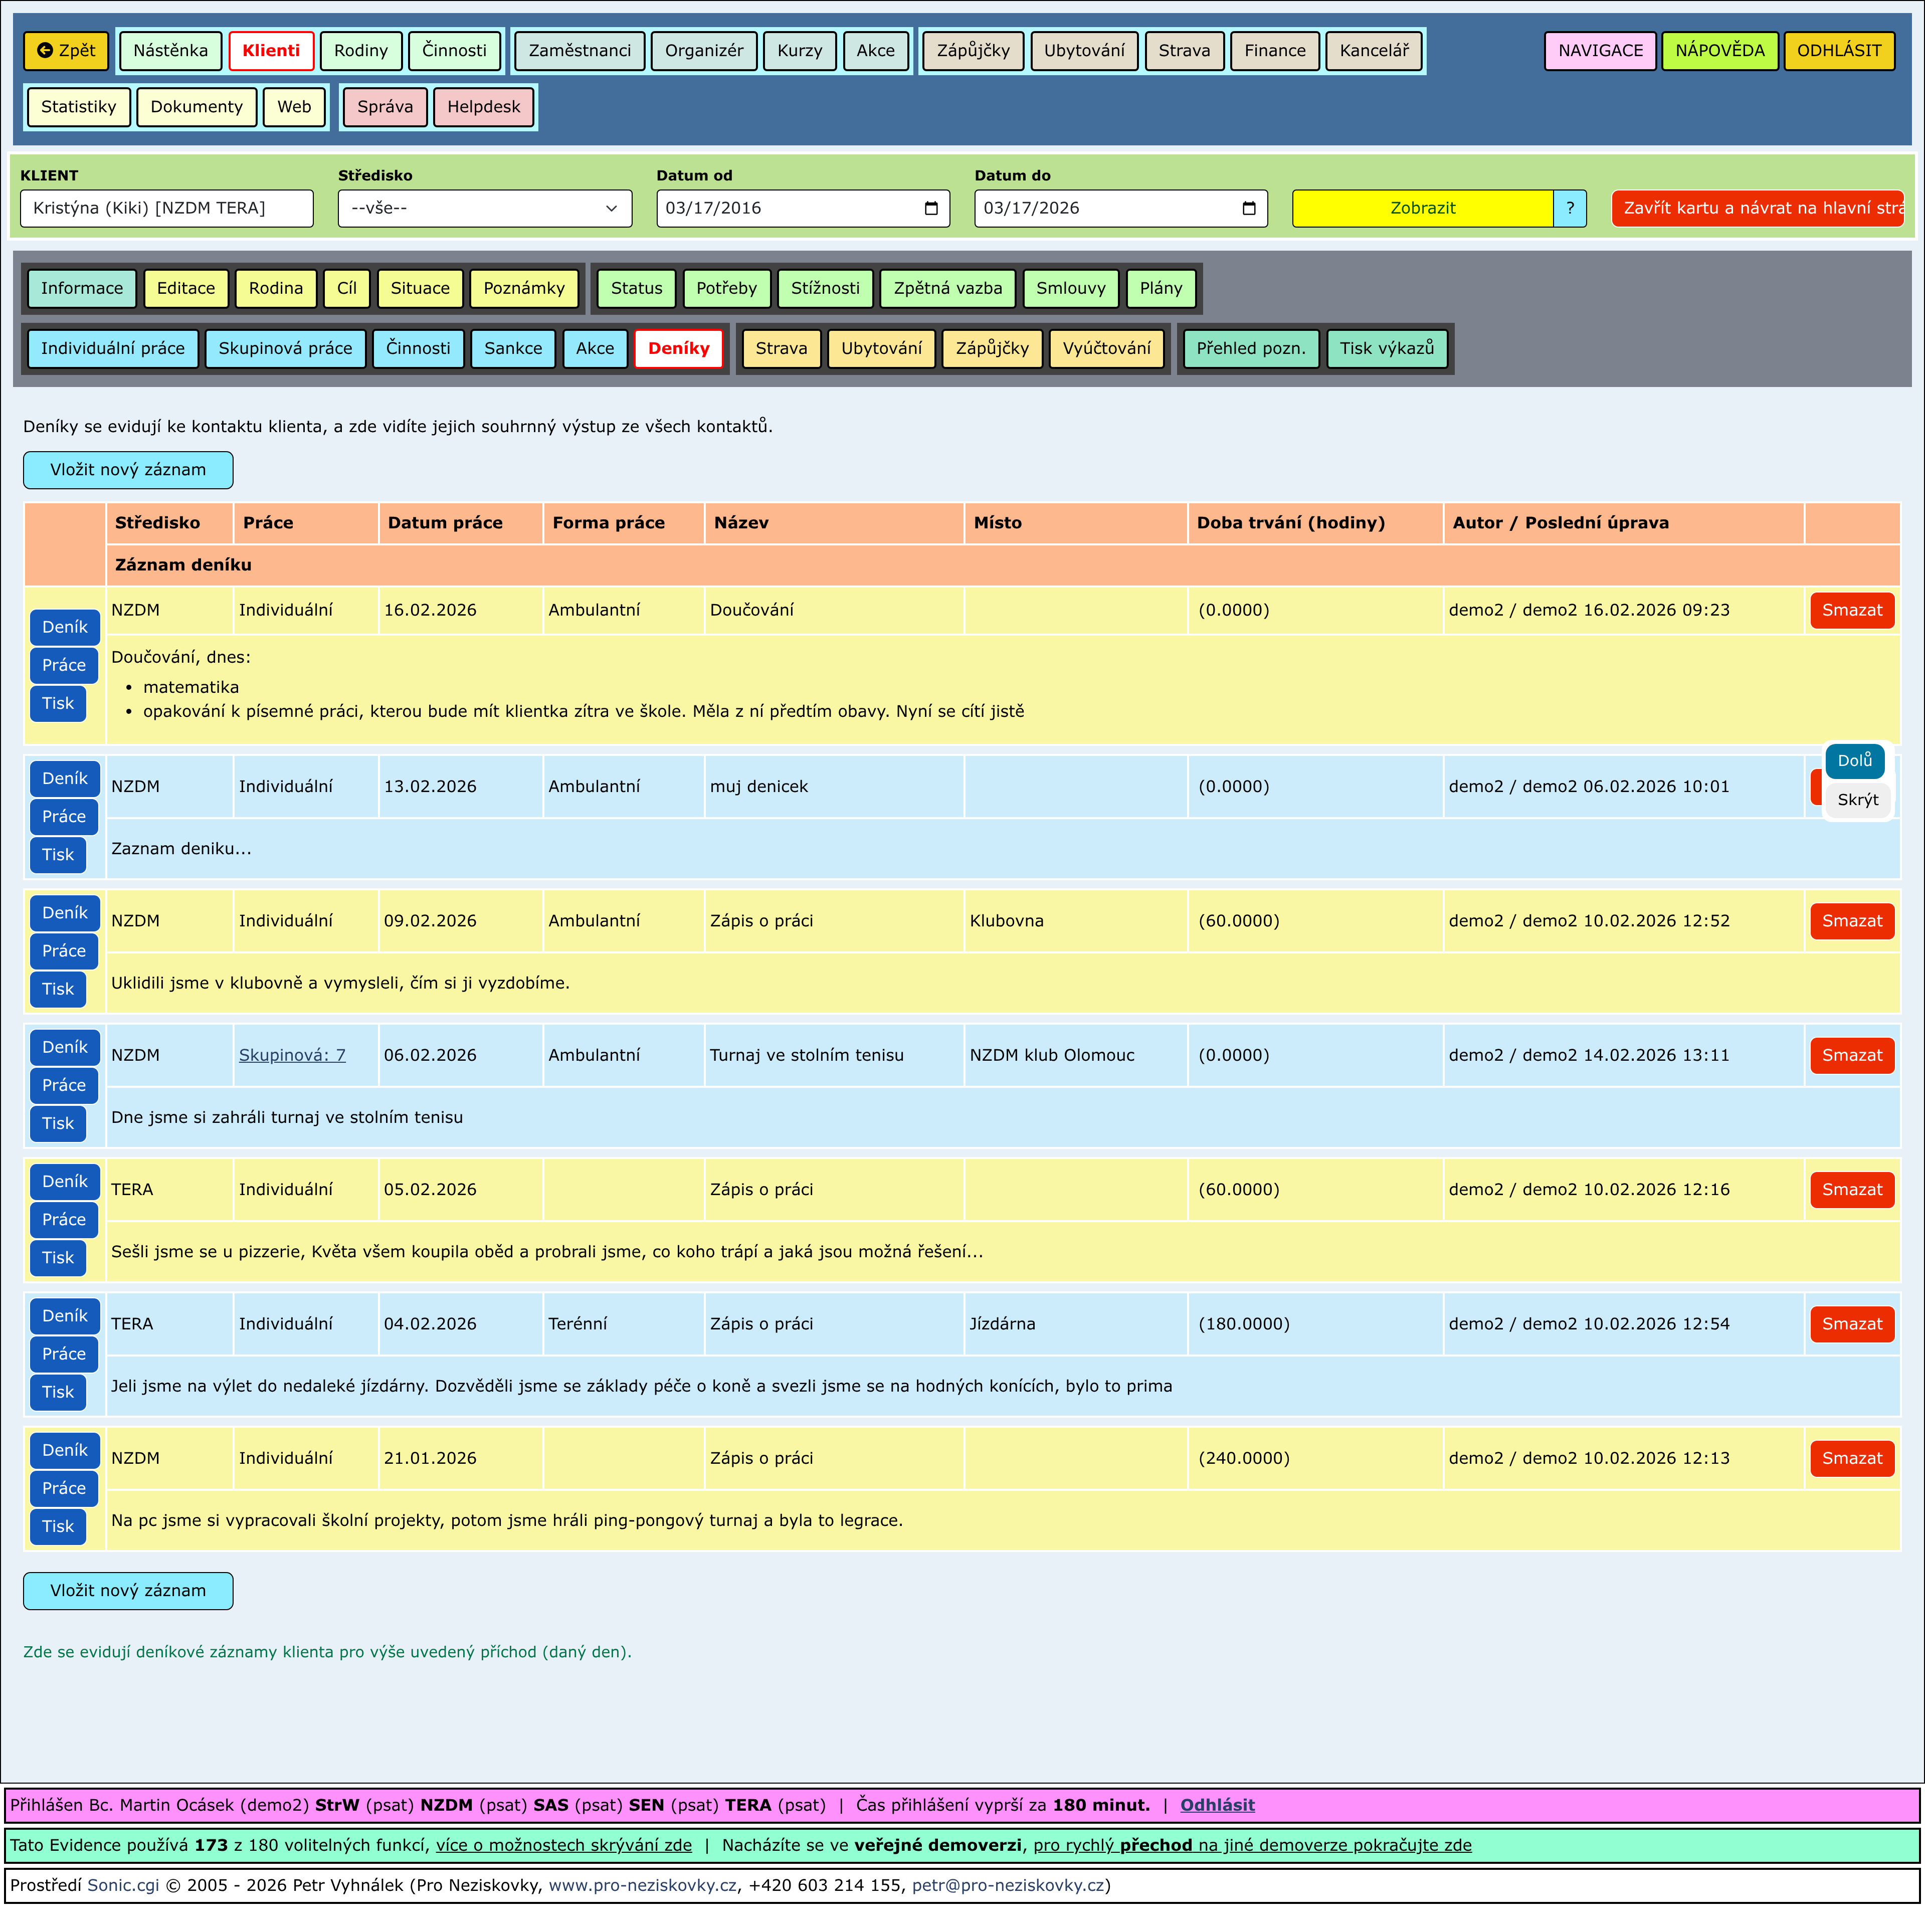
Task: Print the Doučování entry via Tisk
Action: (x=58, y=703)
